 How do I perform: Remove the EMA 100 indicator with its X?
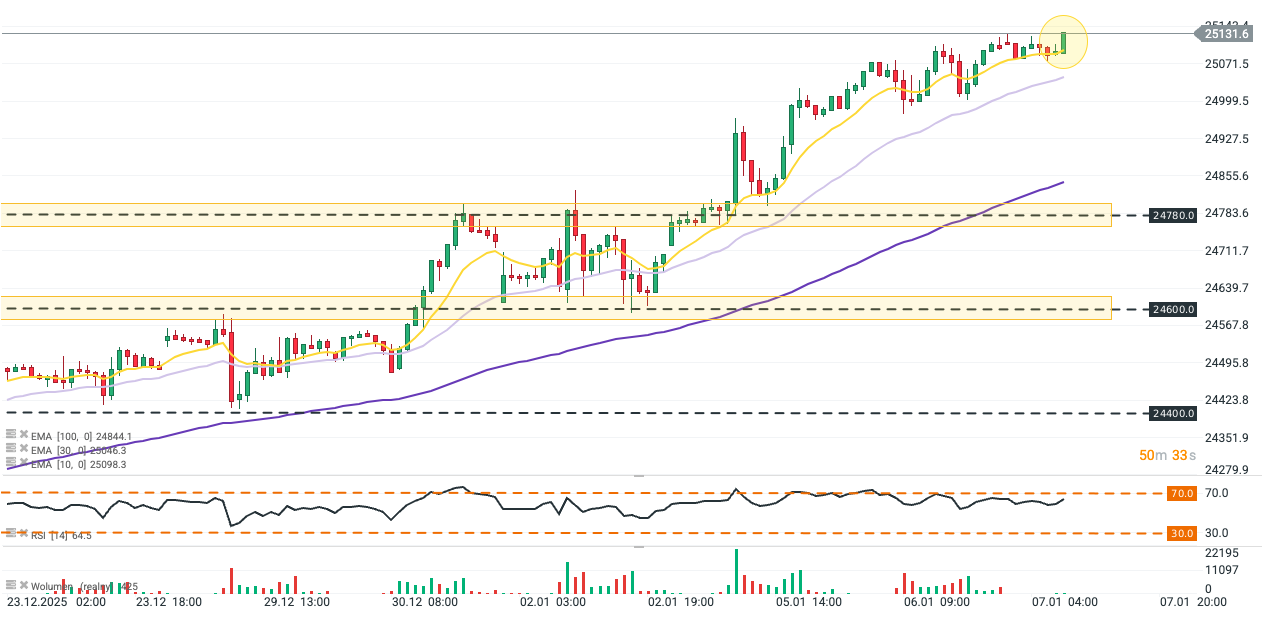point(23,435)
